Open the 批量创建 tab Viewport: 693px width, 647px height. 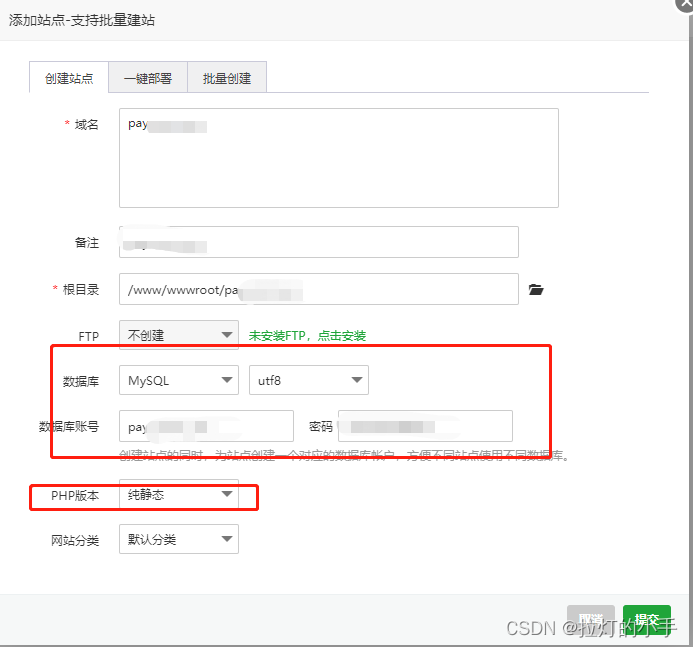click(227, 78)
